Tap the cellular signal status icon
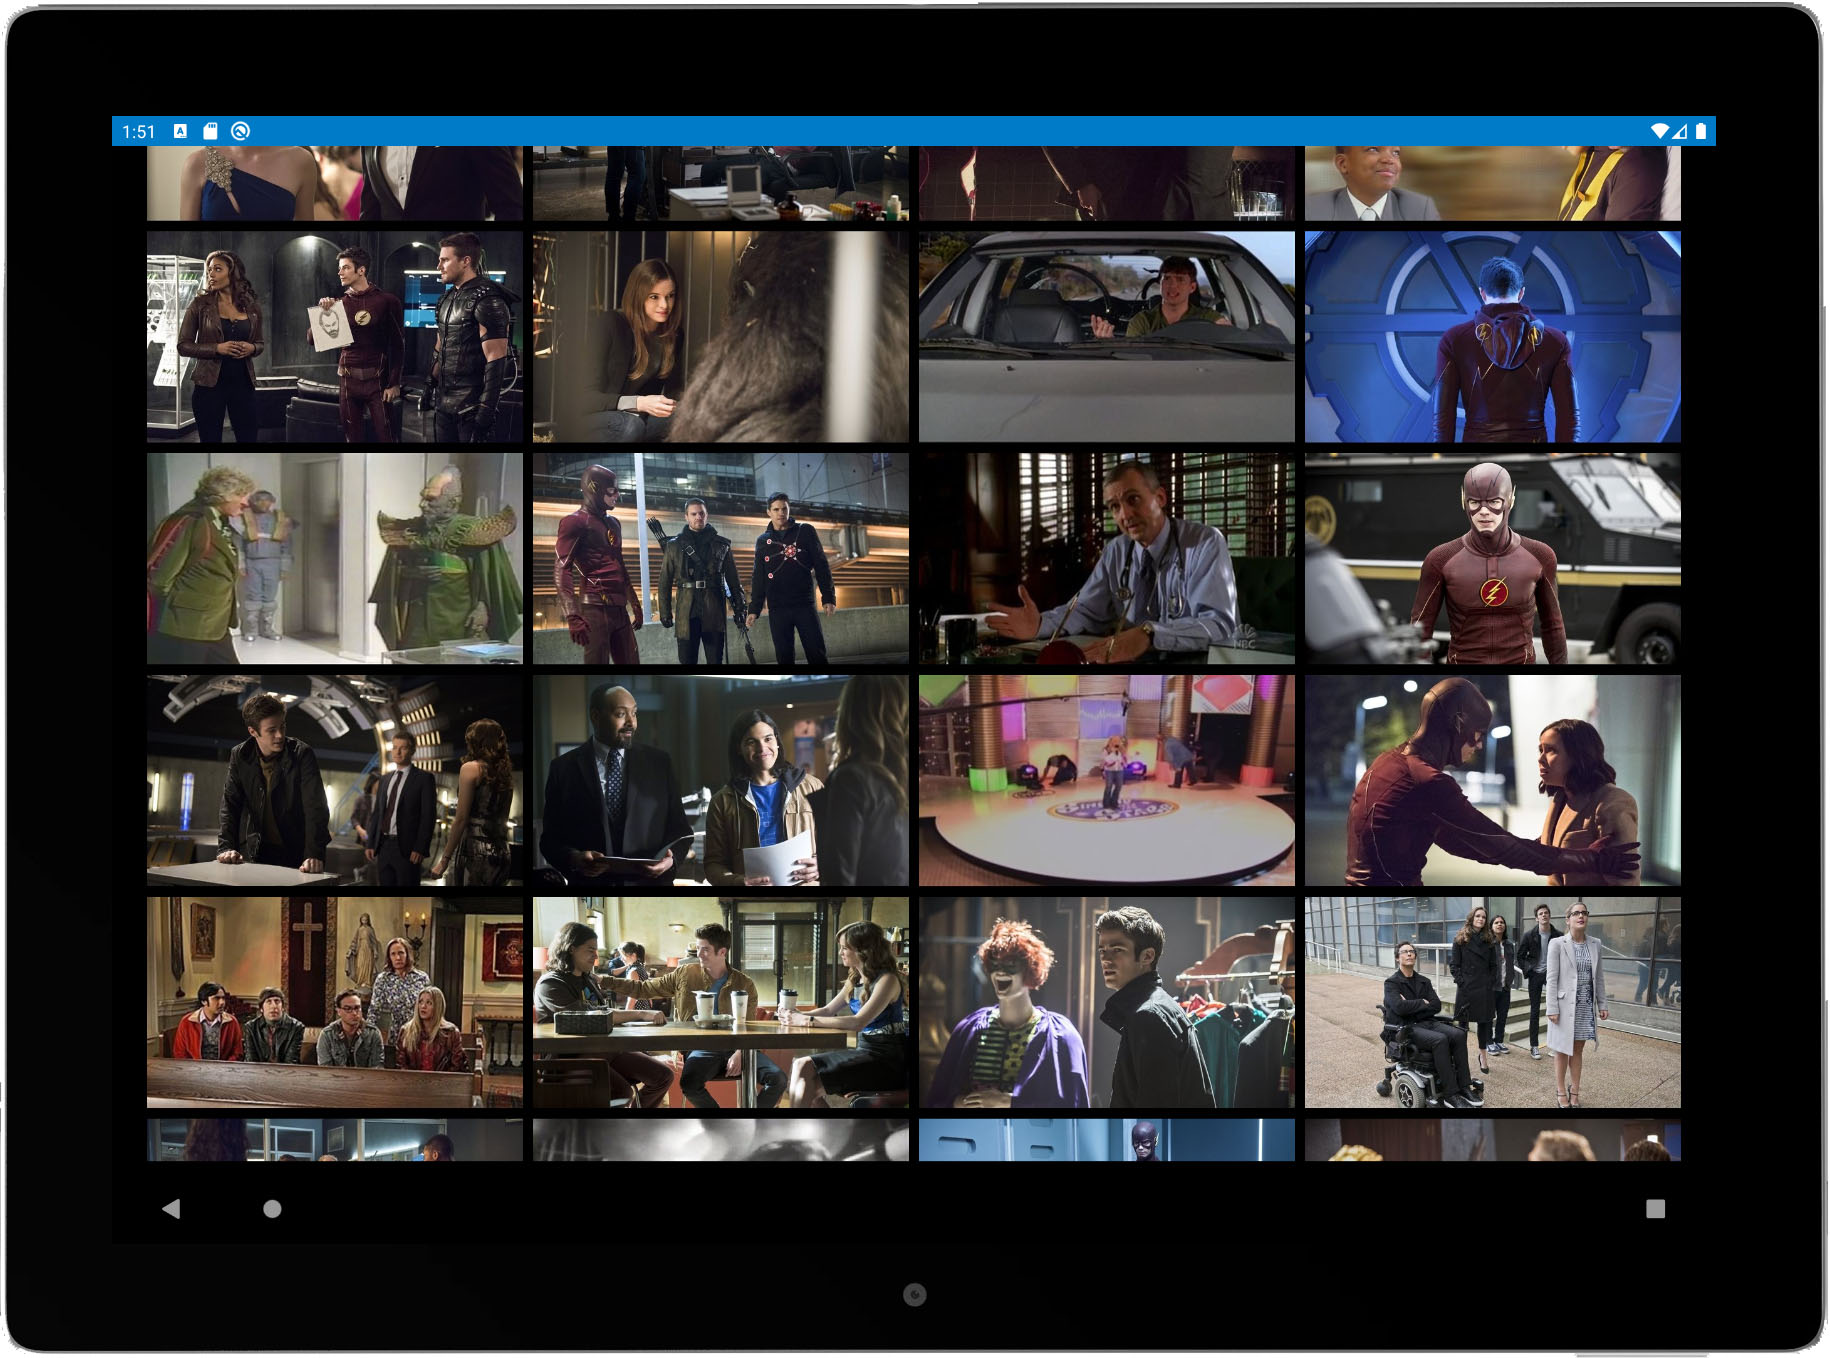Viewport: 1830px width, 1358px height. coord(1680,131)
